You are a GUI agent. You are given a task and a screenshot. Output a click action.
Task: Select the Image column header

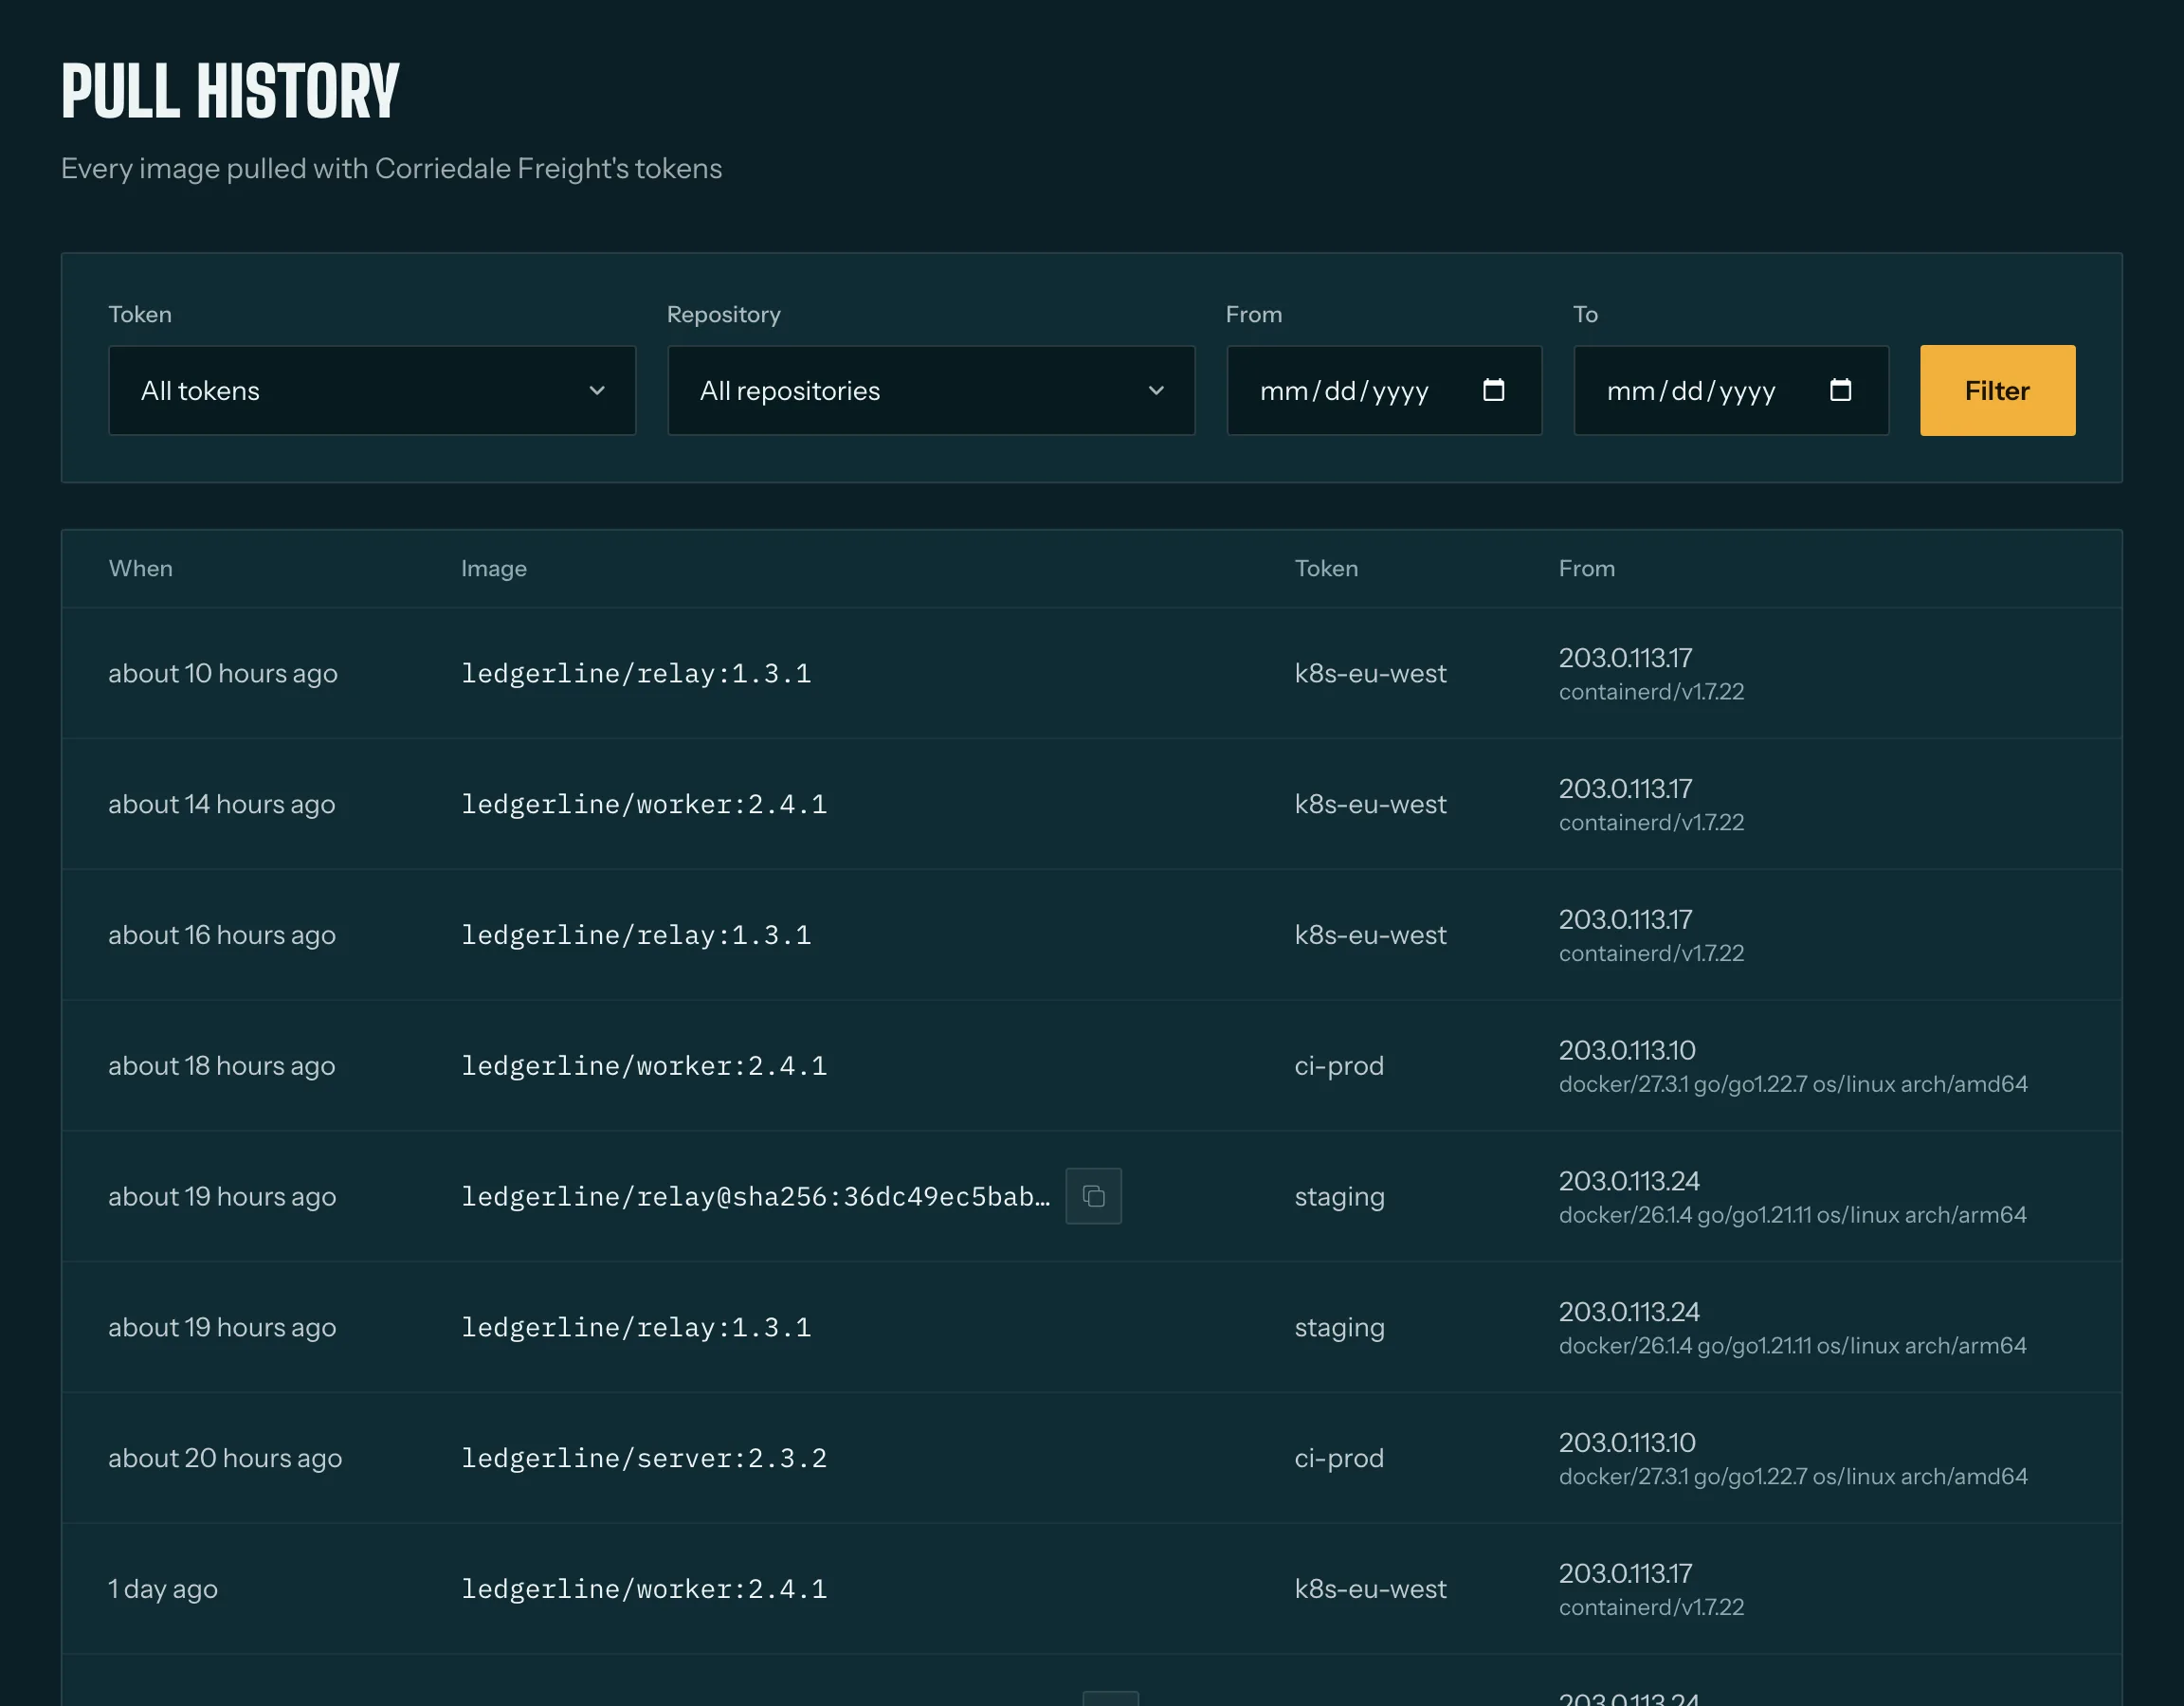493,568
